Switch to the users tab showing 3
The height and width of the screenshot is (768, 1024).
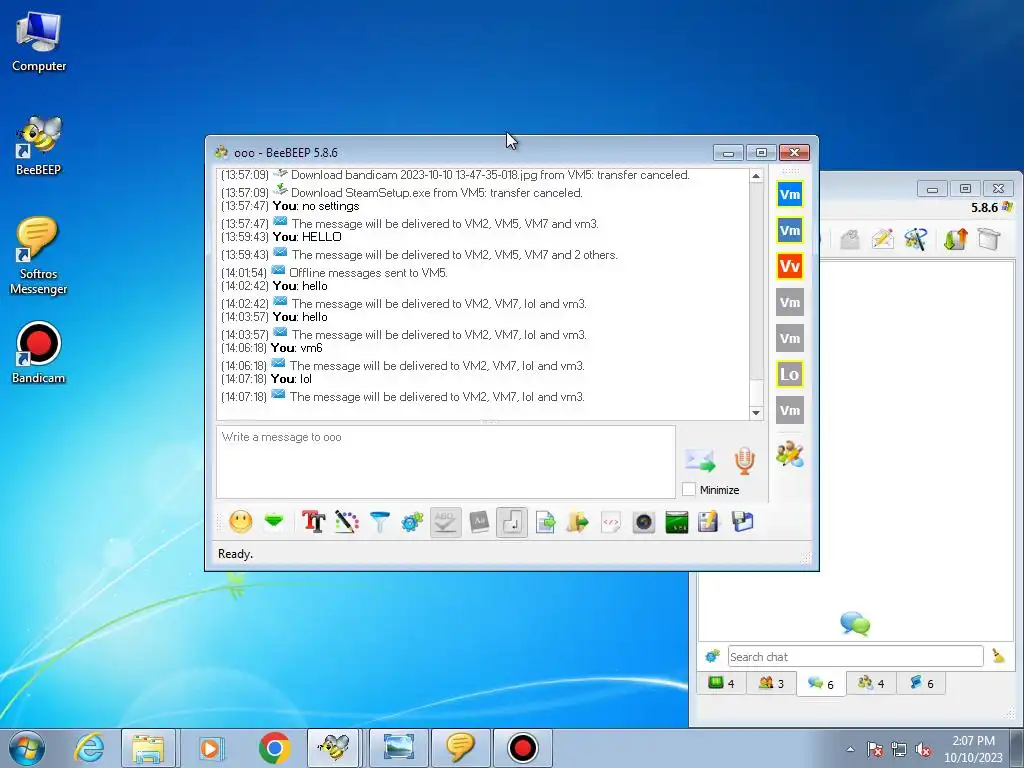click(x=771, y=683)
